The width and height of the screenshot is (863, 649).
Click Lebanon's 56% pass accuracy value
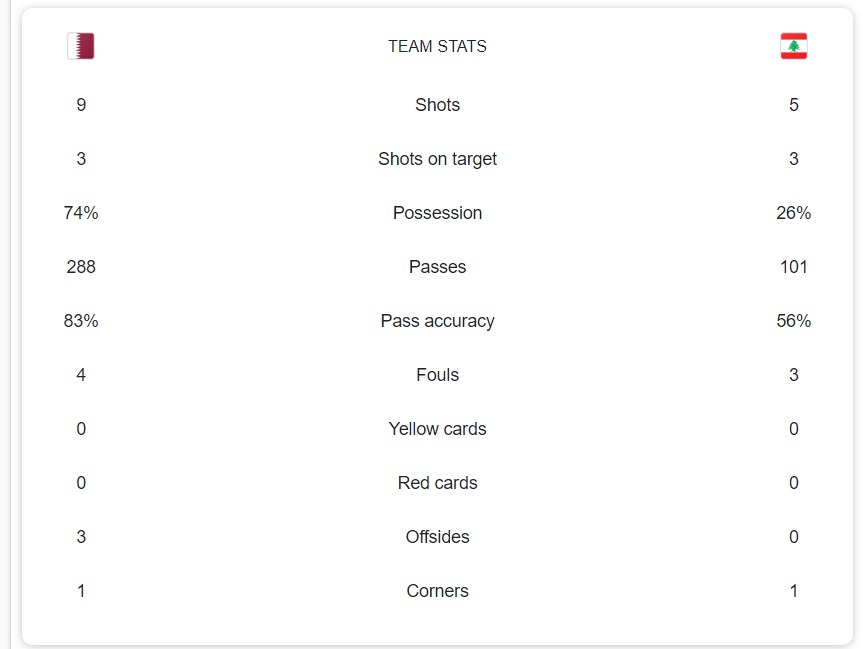click(793, 321)
